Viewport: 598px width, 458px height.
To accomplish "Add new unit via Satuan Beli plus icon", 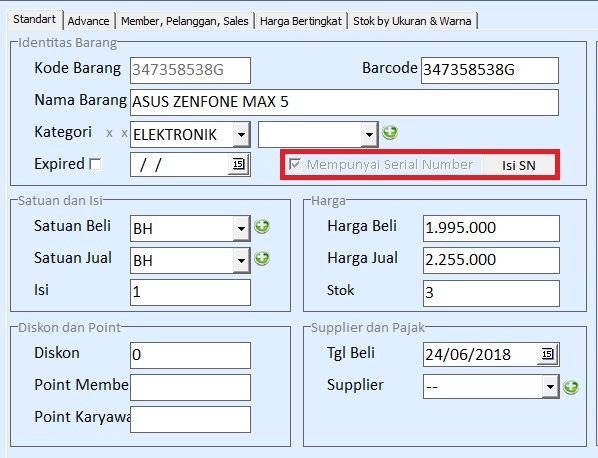I will (x=262, y=227).
